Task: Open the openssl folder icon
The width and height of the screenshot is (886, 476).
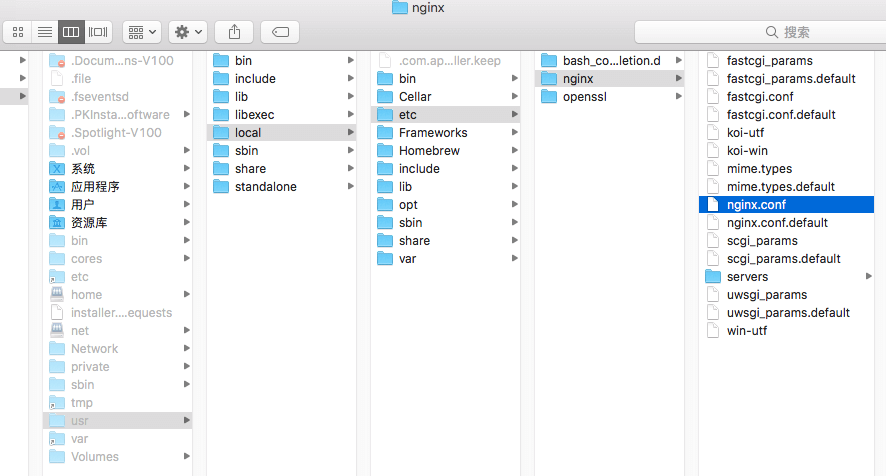Action: (x=549, y=97)
